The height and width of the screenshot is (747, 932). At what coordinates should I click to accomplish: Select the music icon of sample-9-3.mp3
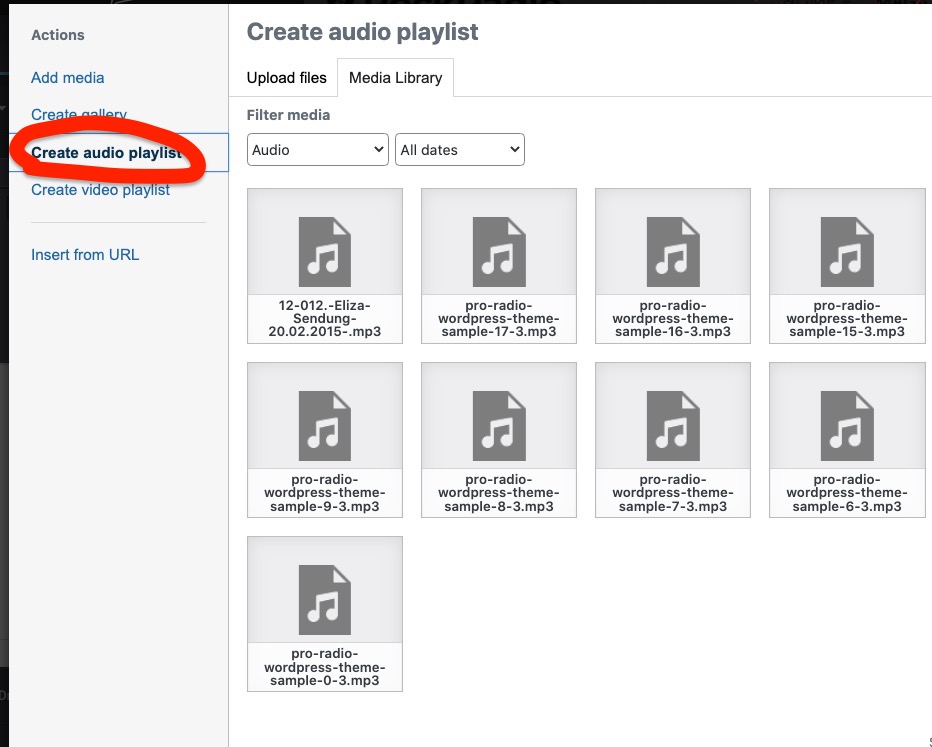click(325, 426)
